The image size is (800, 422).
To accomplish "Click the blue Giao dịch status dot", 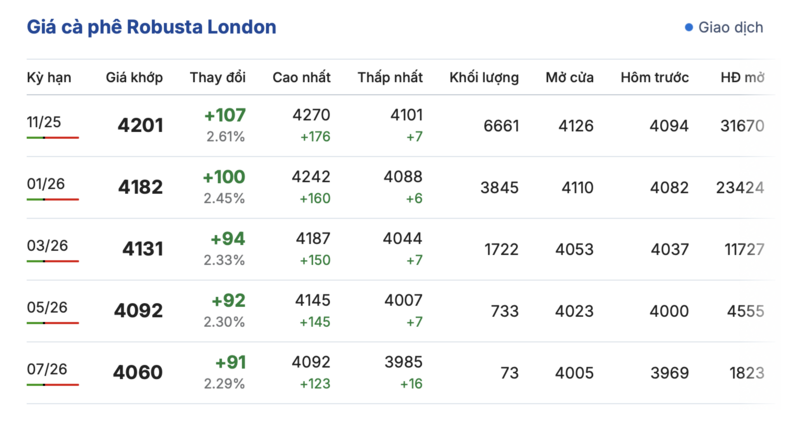I will pos(689,28).
